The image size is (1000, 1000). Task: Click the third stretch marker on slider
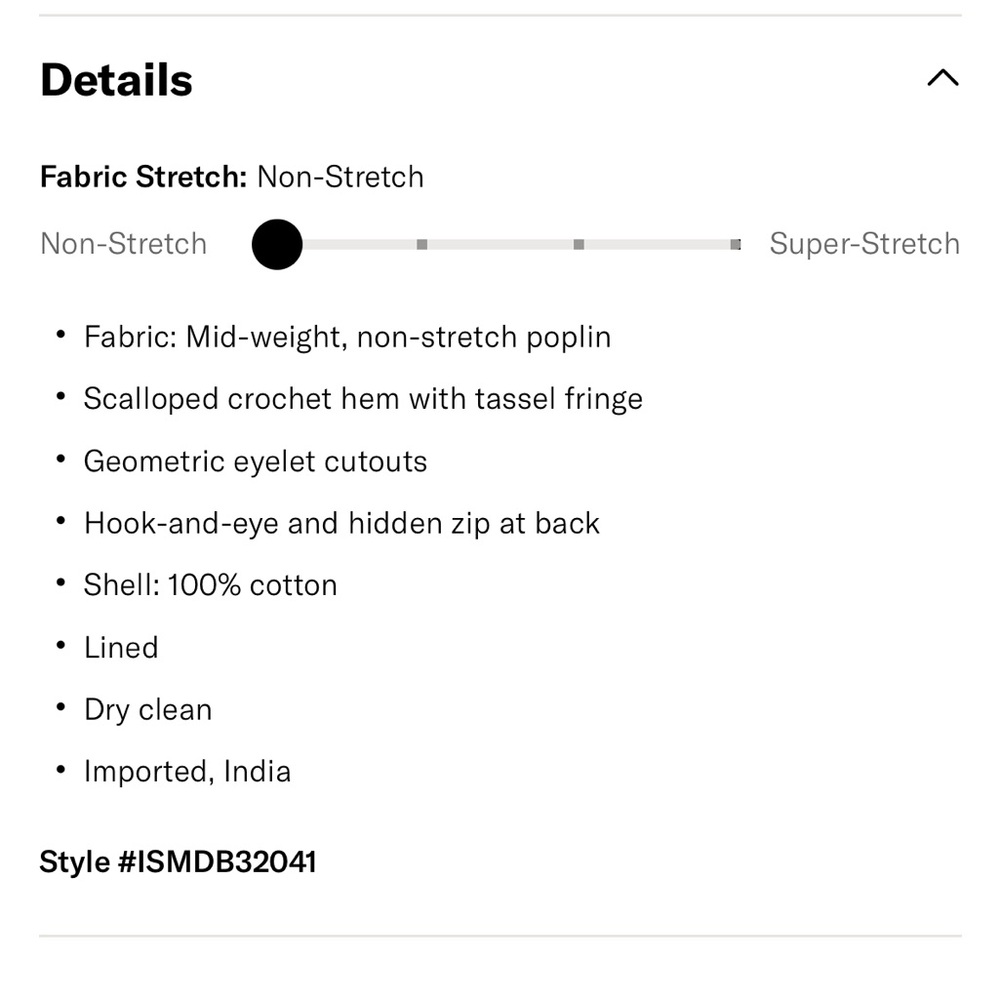tap(578, 244)
